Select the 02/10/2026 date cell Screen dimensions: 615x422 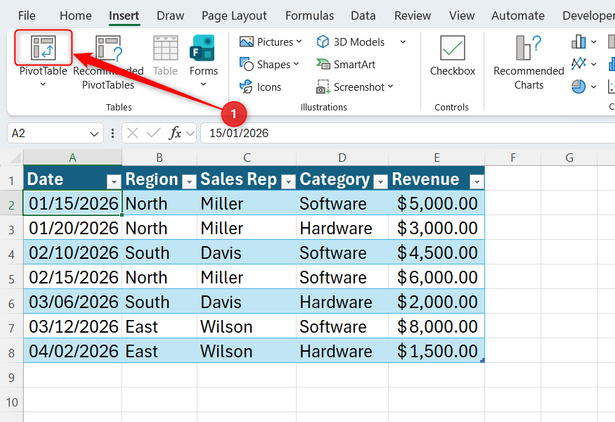[x=73, y=253]
